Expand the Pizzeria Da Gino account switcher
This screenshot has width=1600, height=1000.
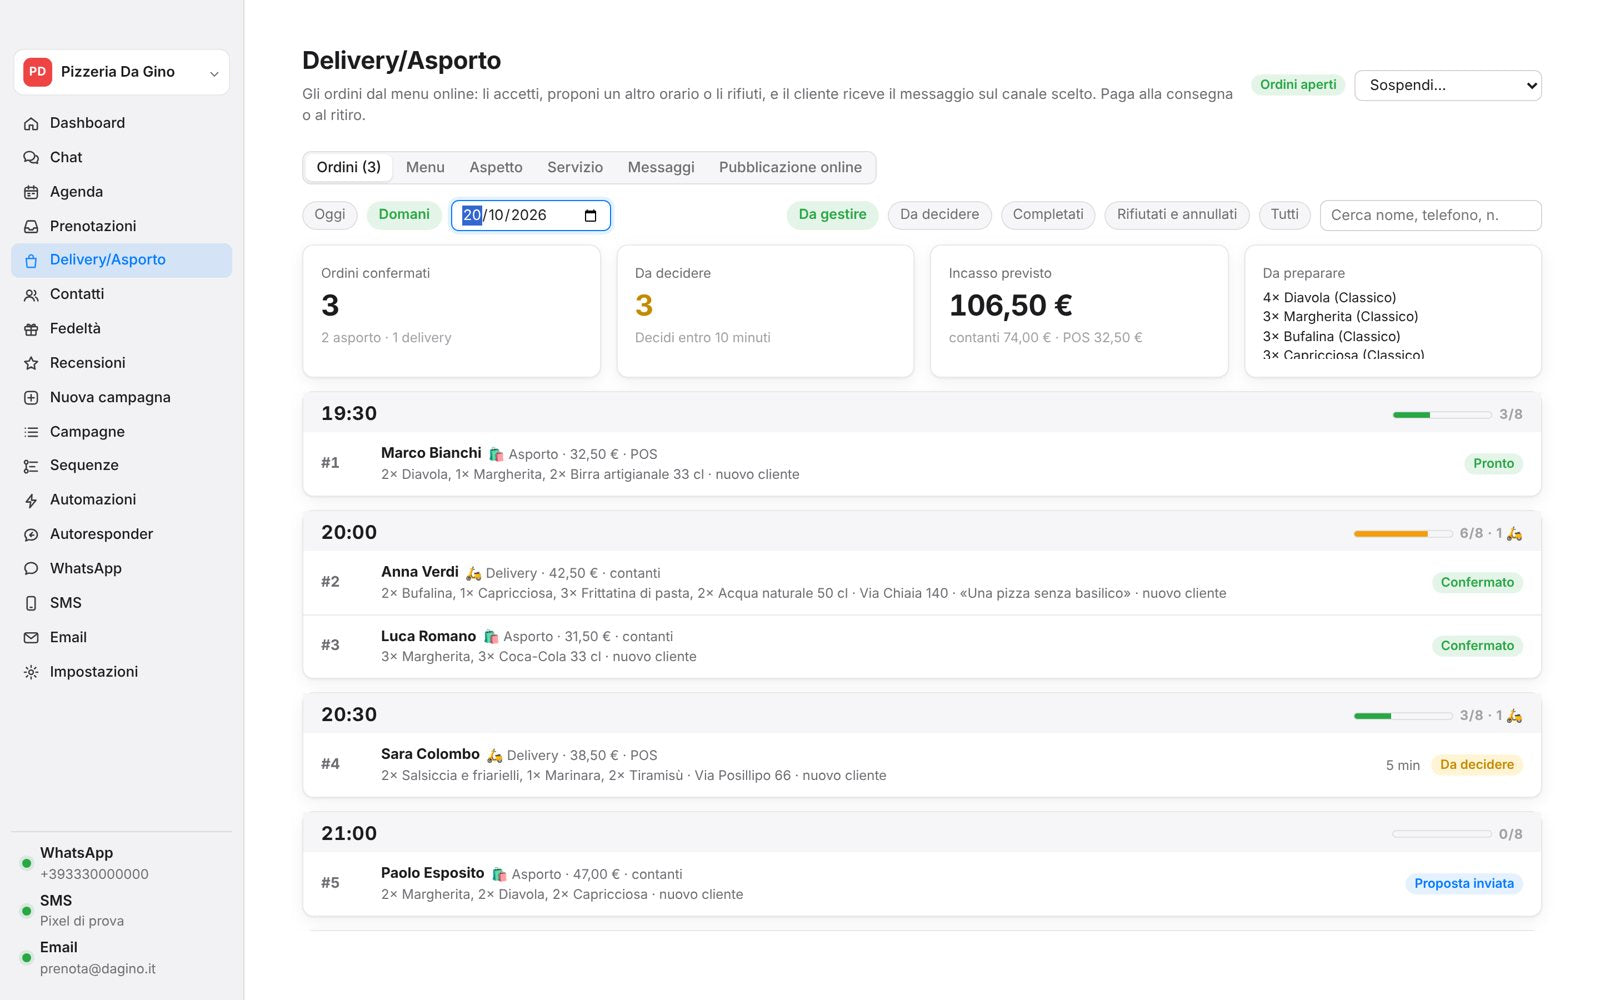(x=121, y=72)
